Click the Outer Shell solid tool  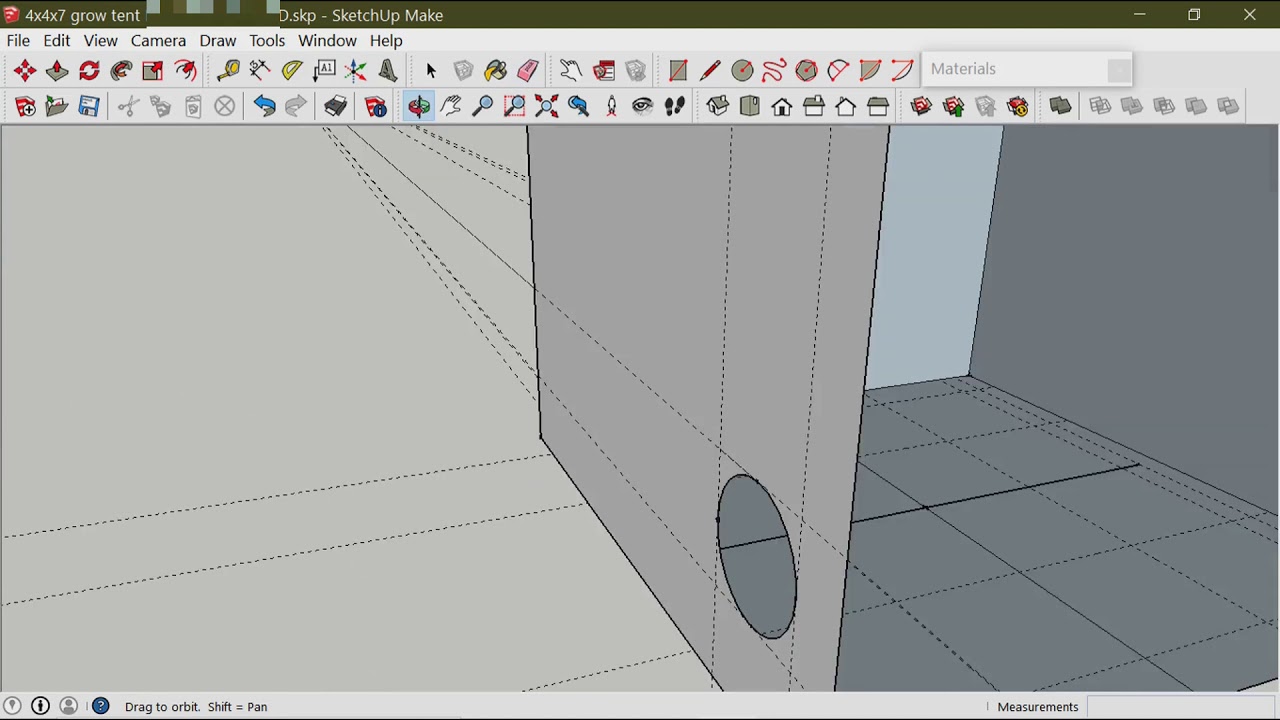(1060, 106)
